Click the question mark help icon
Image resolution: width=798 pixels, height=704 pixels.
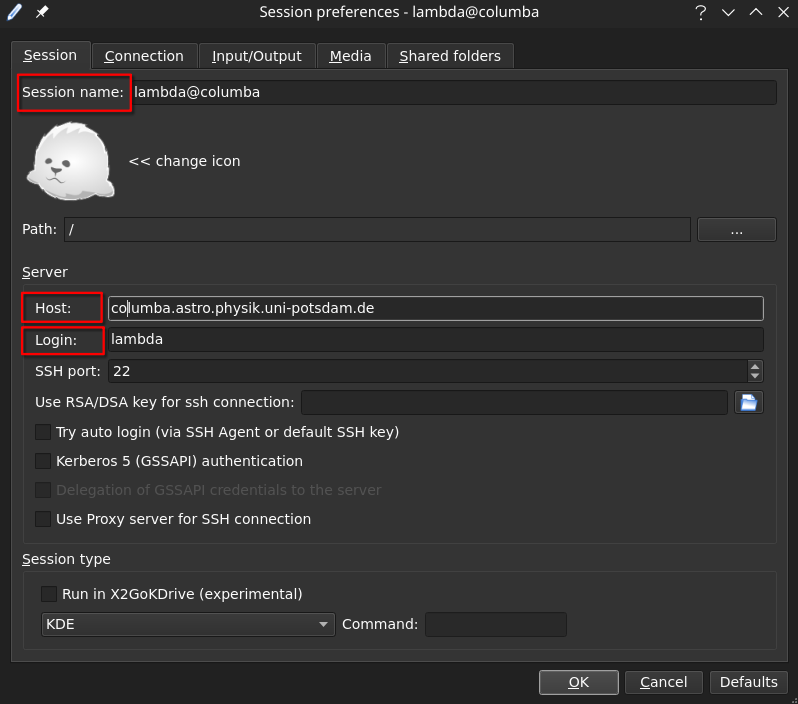coord(699,12)
